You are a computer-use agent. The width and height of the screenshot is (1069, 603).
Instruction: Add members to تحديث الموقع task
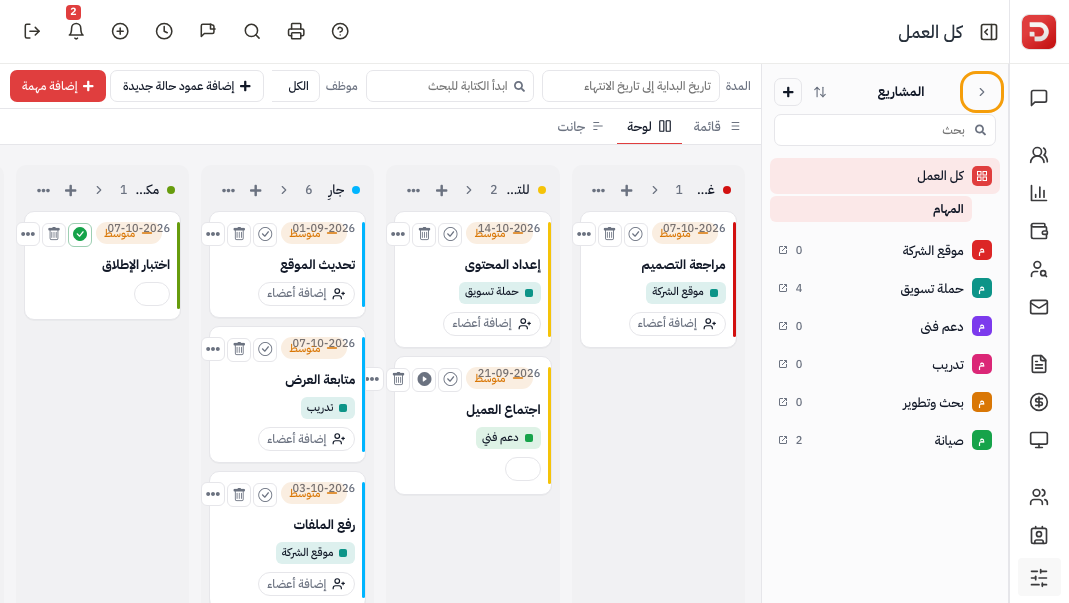(307, 293)
